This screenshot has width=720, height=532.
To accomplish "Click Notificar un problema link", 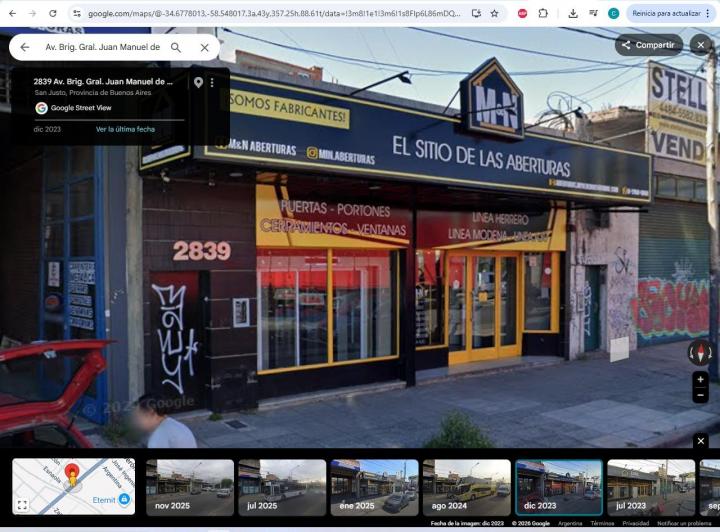I will [684, 523].
